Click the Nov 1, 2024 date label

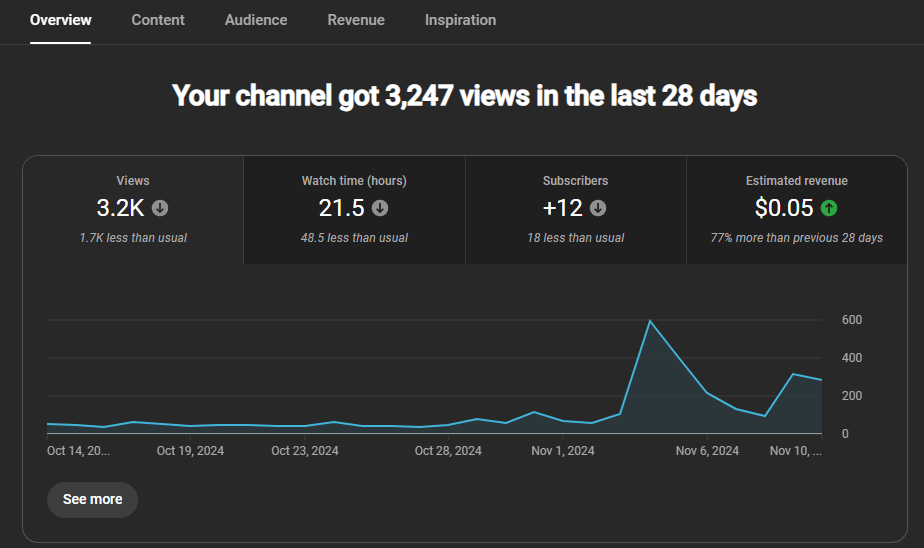(x=562, y=451)
